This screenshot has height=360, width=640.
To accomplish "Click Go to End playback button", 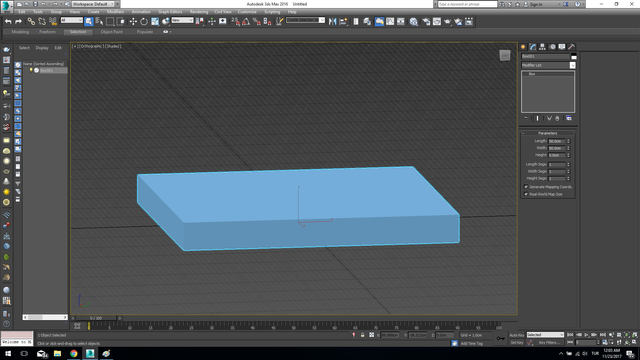I will click(602, 335).
